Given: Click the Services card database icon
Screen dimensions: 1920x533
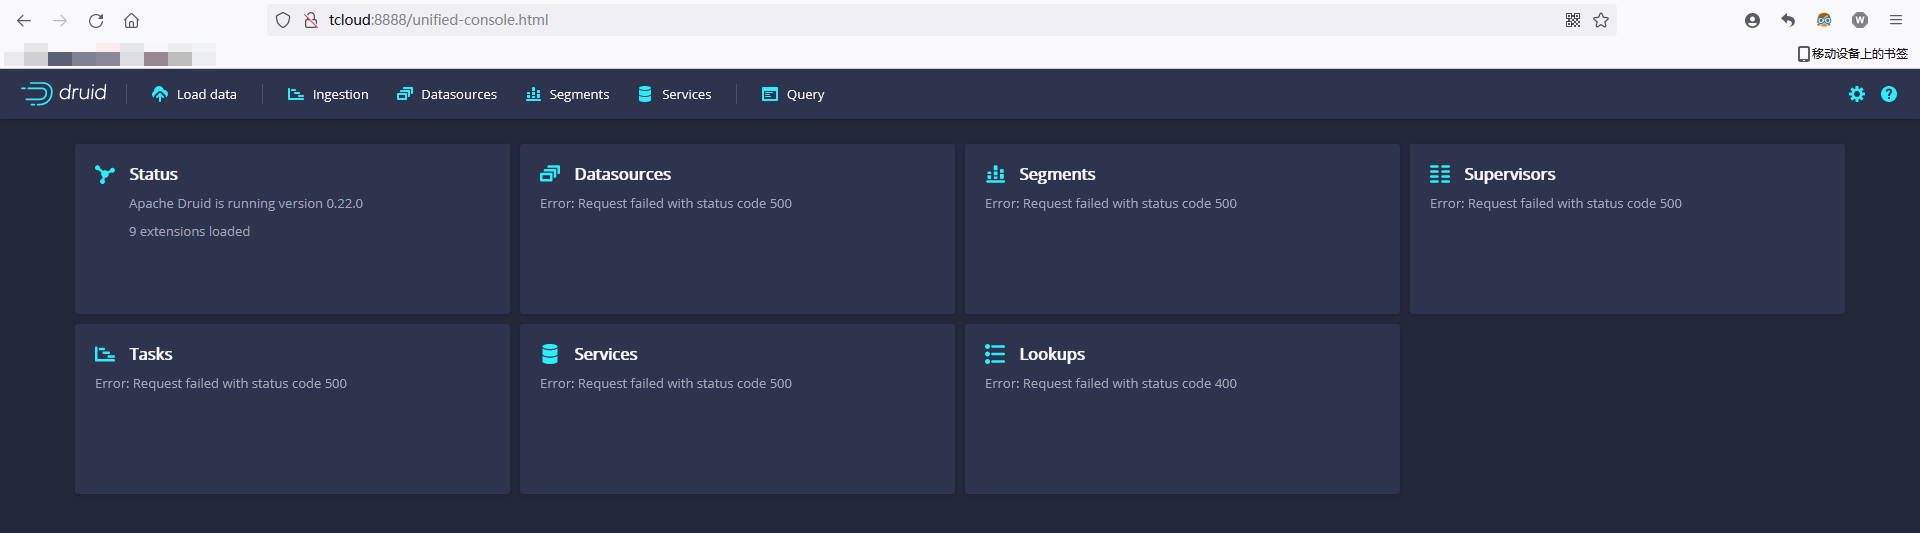Looking at the screenshot, I should click(x=550, y=354).
